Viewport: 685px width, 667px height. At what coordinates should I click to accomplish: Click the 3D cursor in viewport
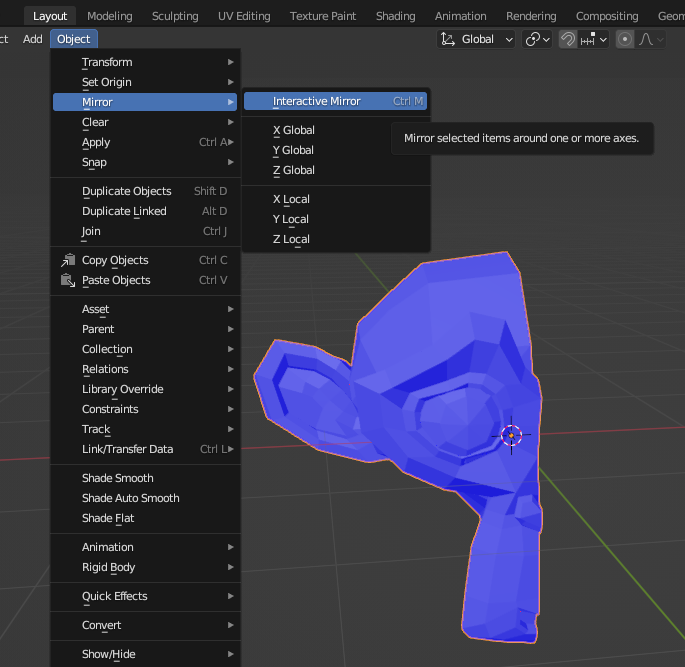[511, 435]
